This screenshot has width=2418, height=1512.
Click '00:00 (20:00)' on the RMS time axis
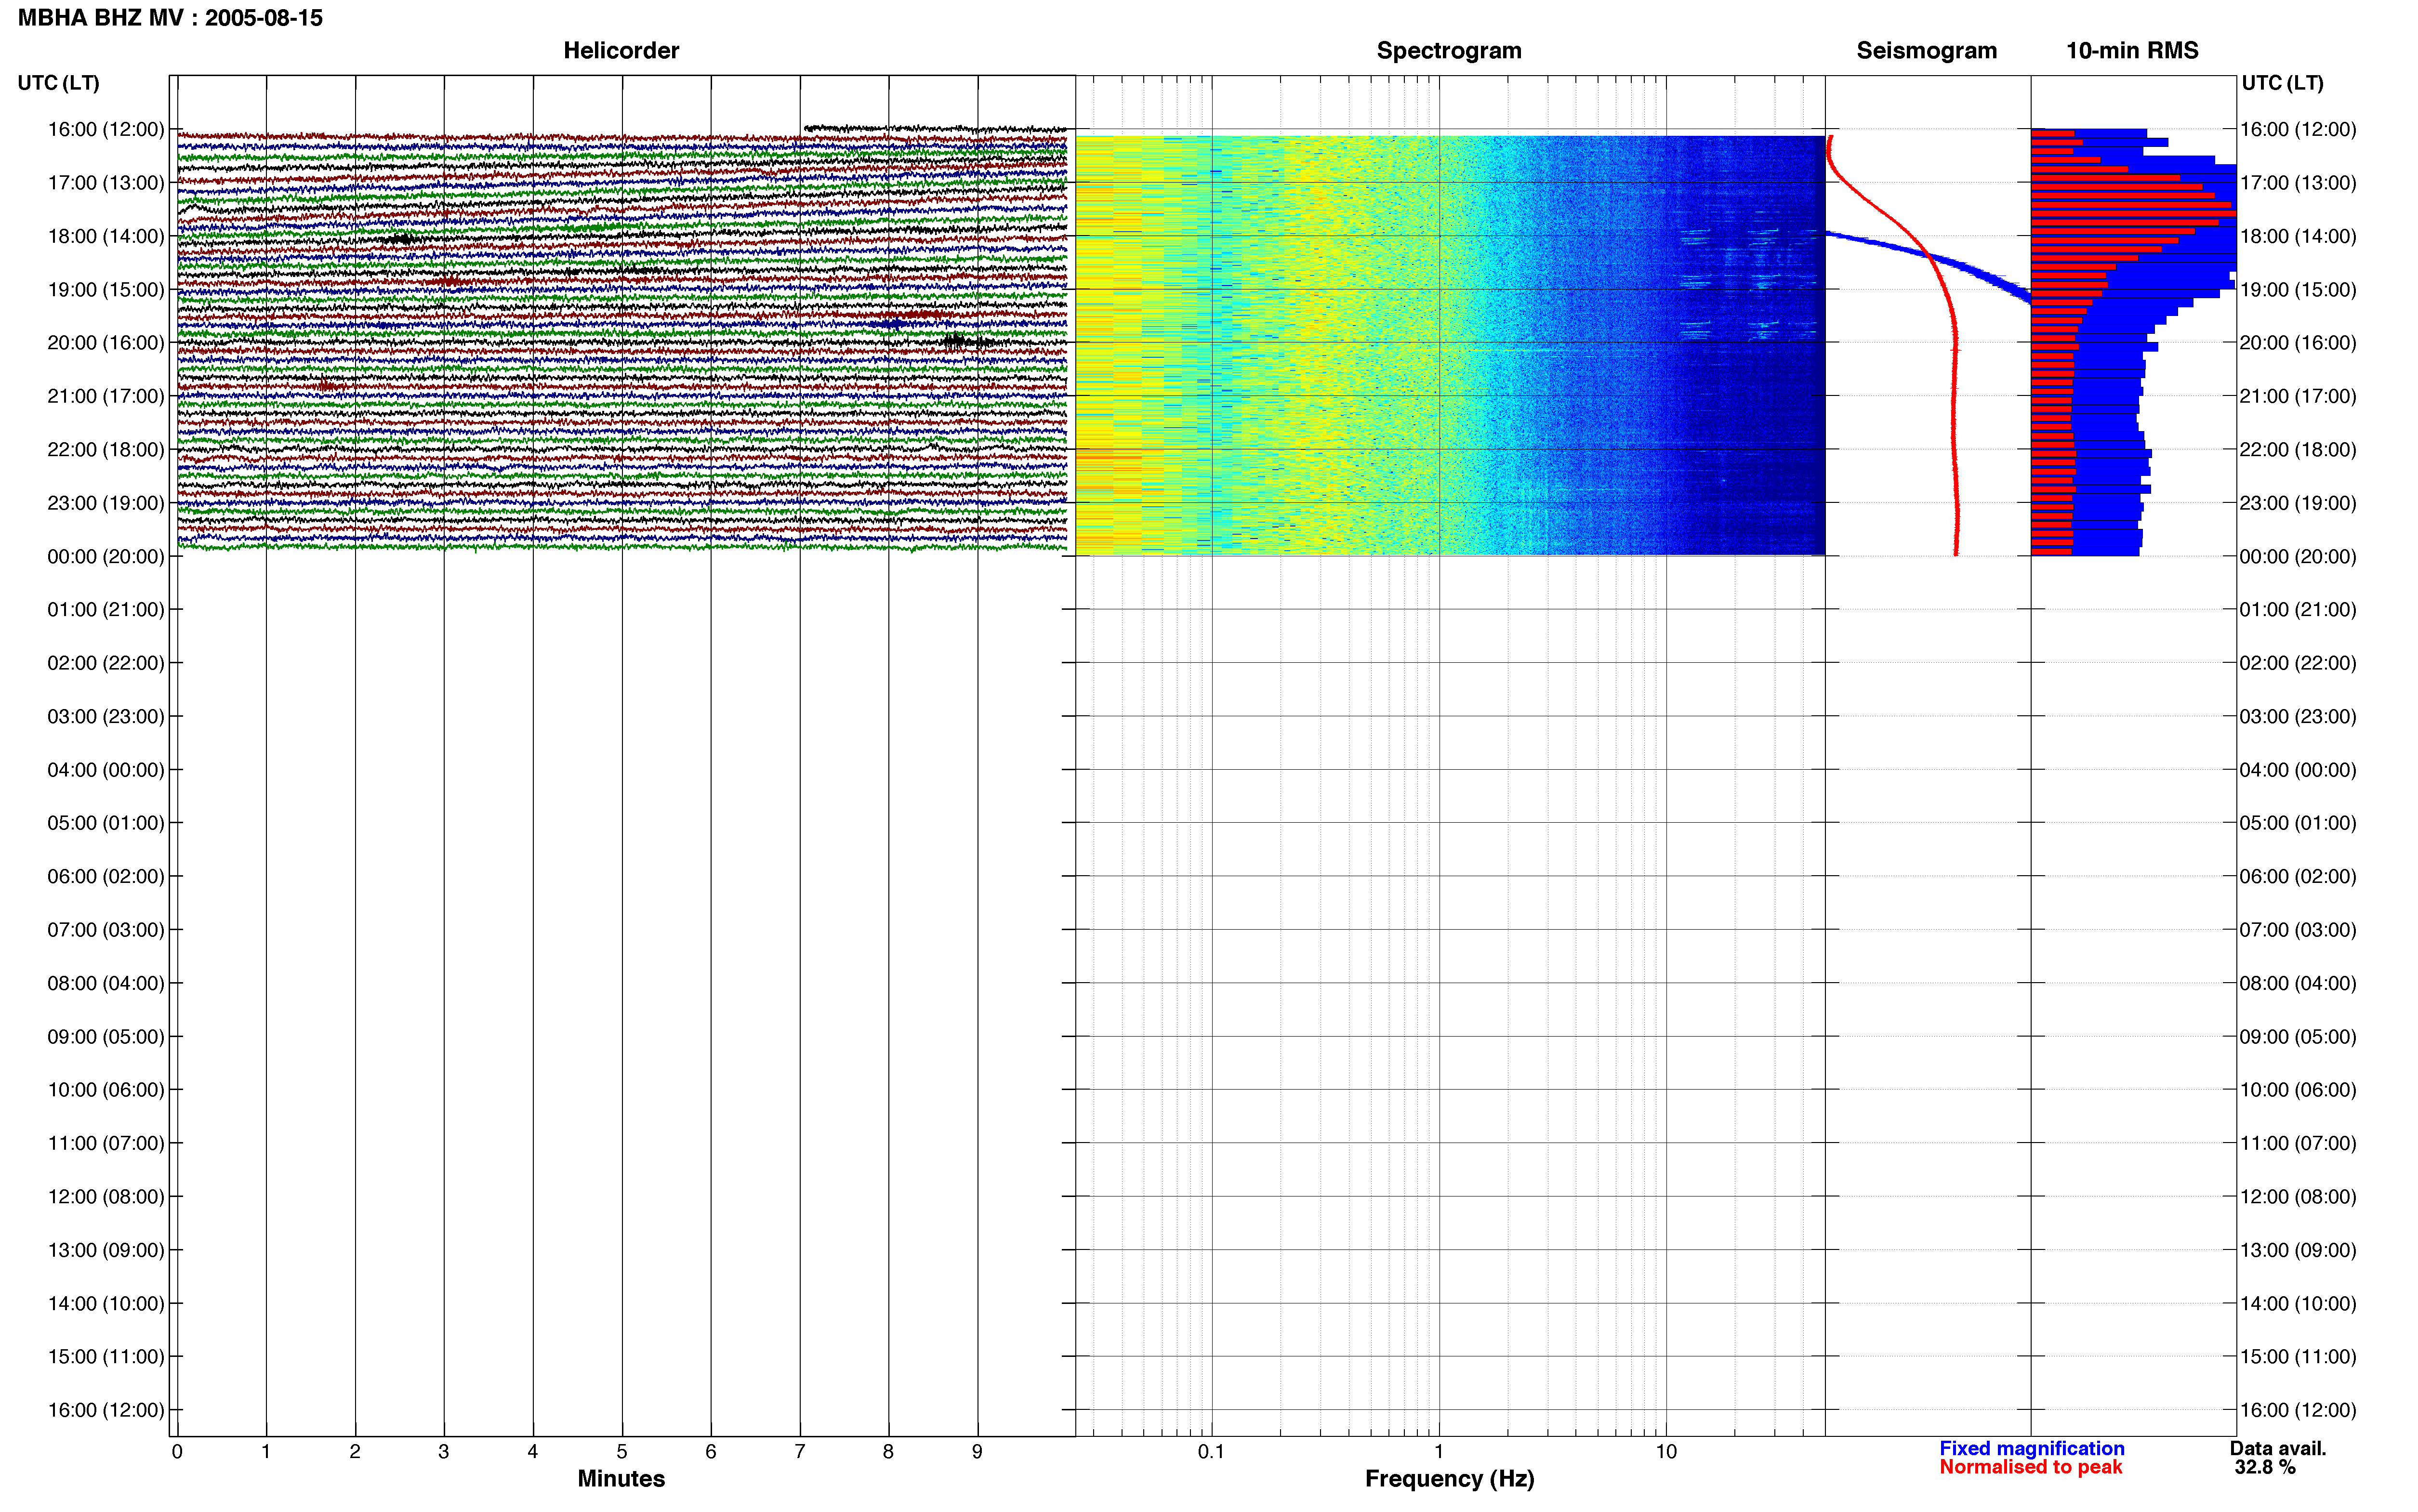pos(2298,556)
